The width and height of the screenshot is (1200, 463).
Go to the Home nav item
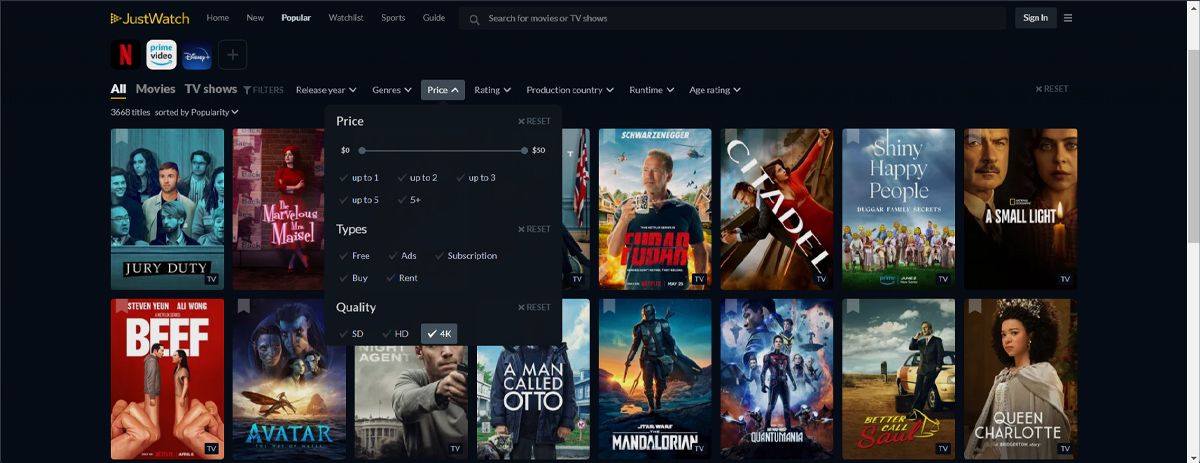[217, 18]
